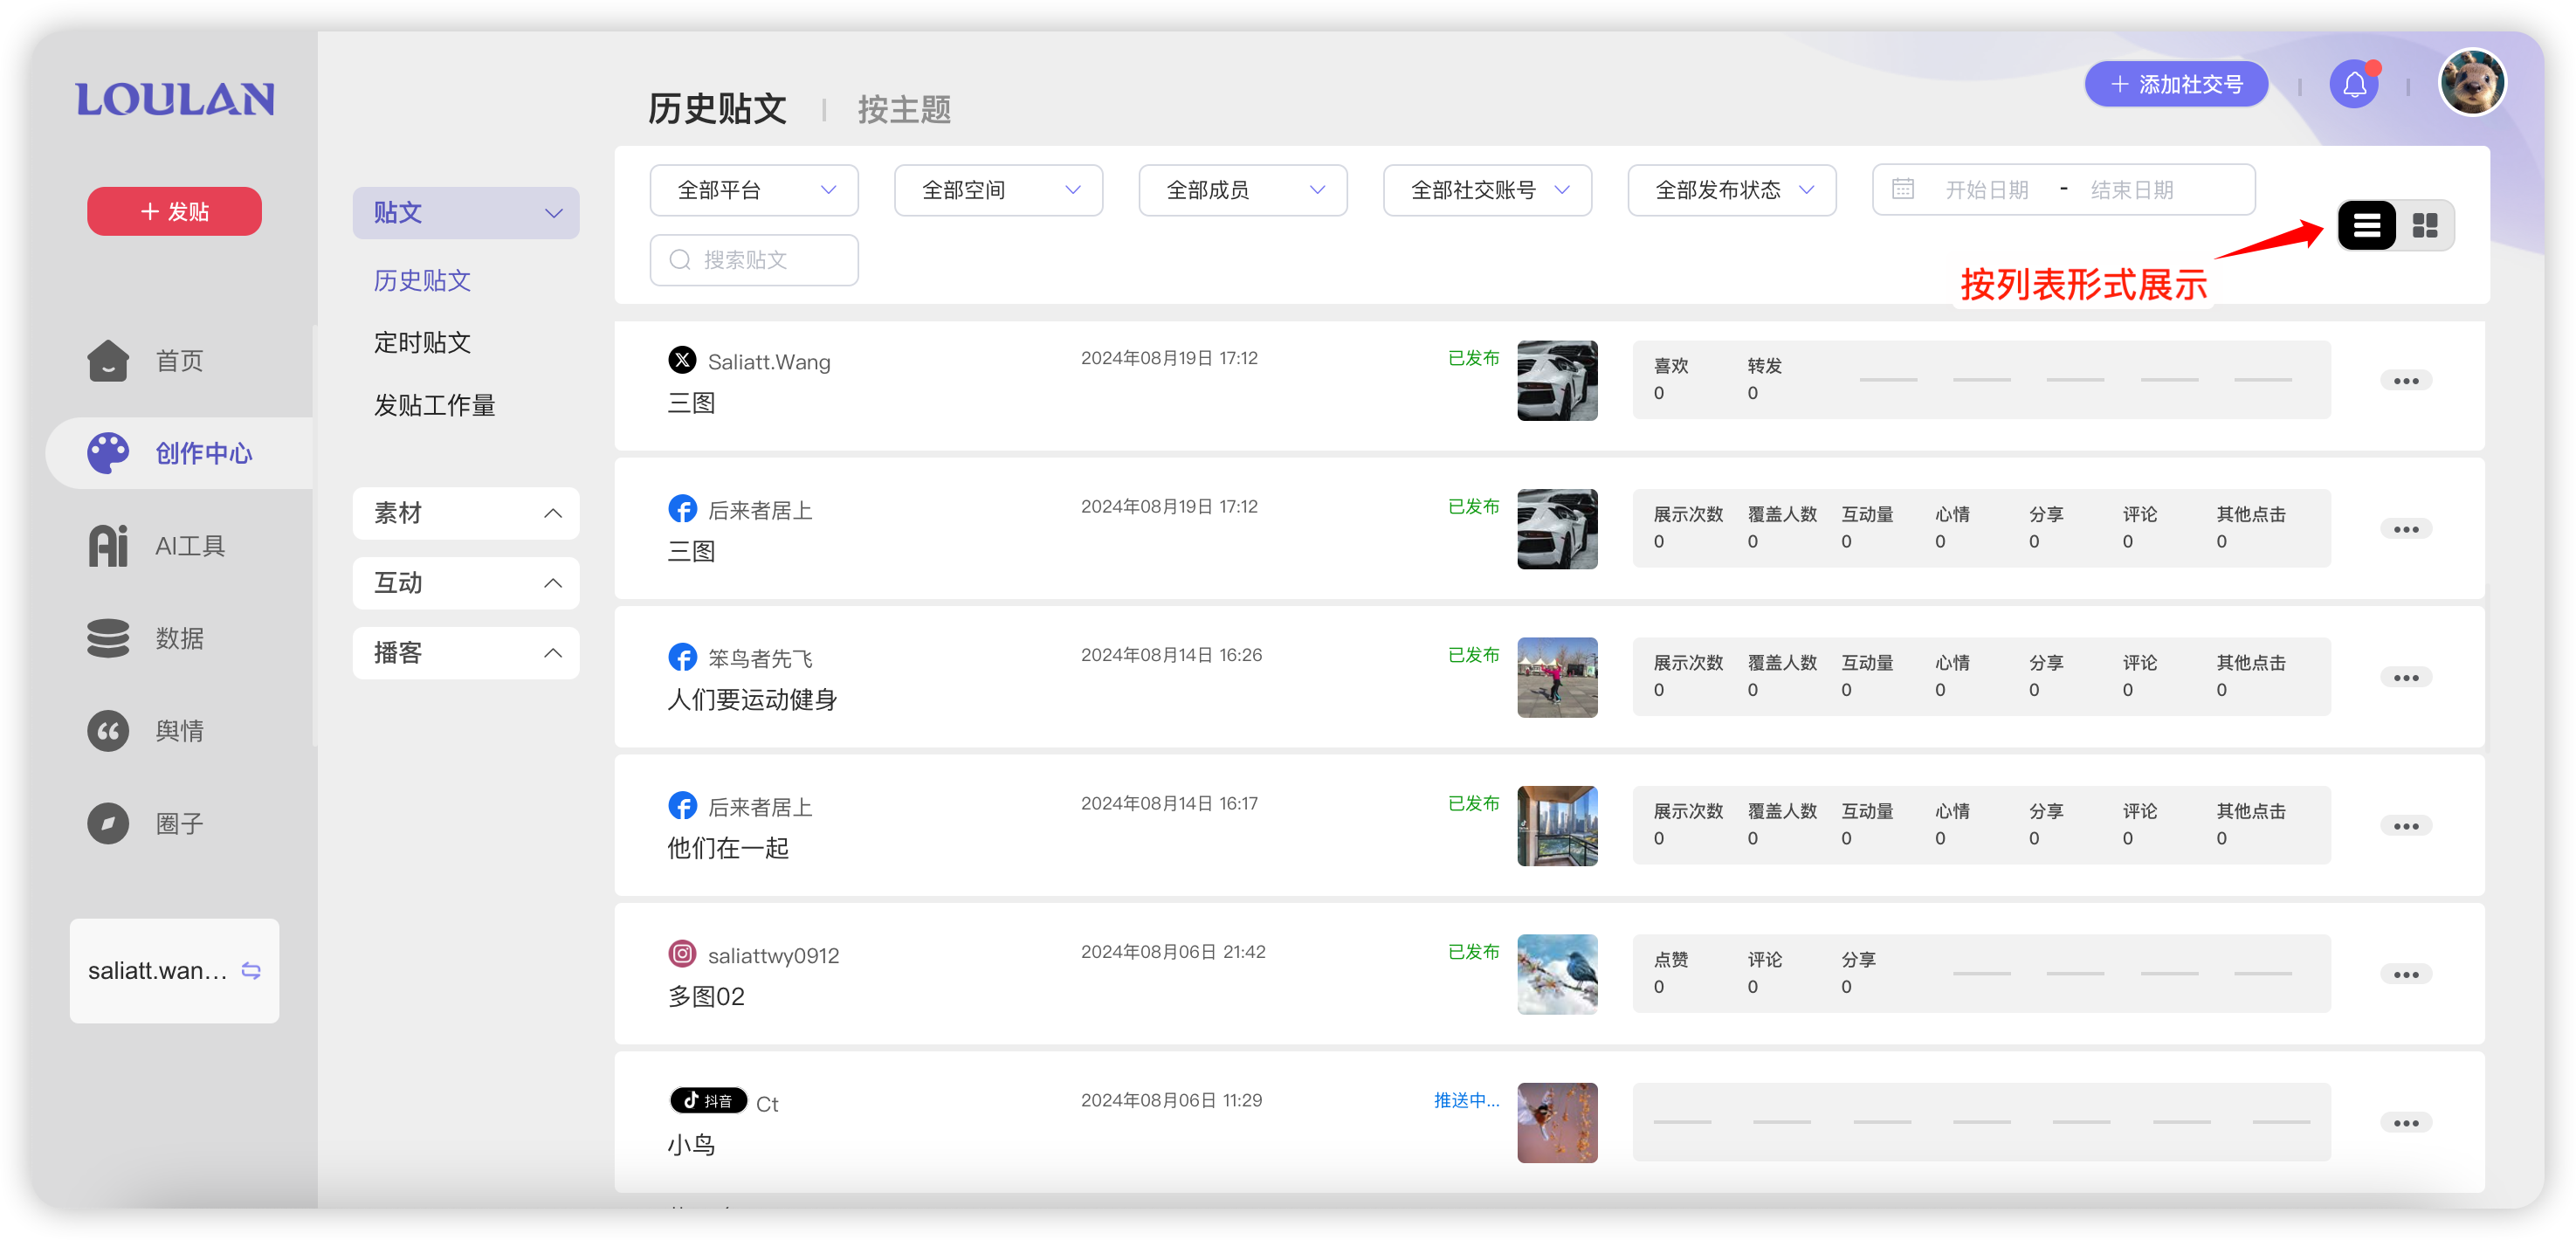Expand the 互动 section

[x=466, y=583]
